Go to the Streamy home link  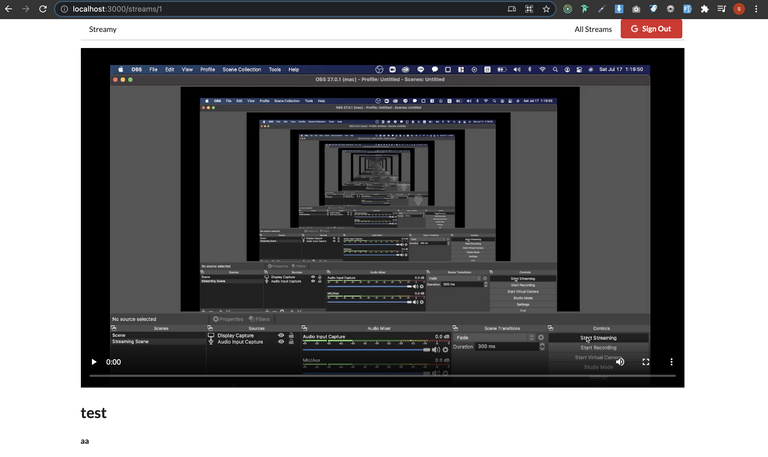103,29
